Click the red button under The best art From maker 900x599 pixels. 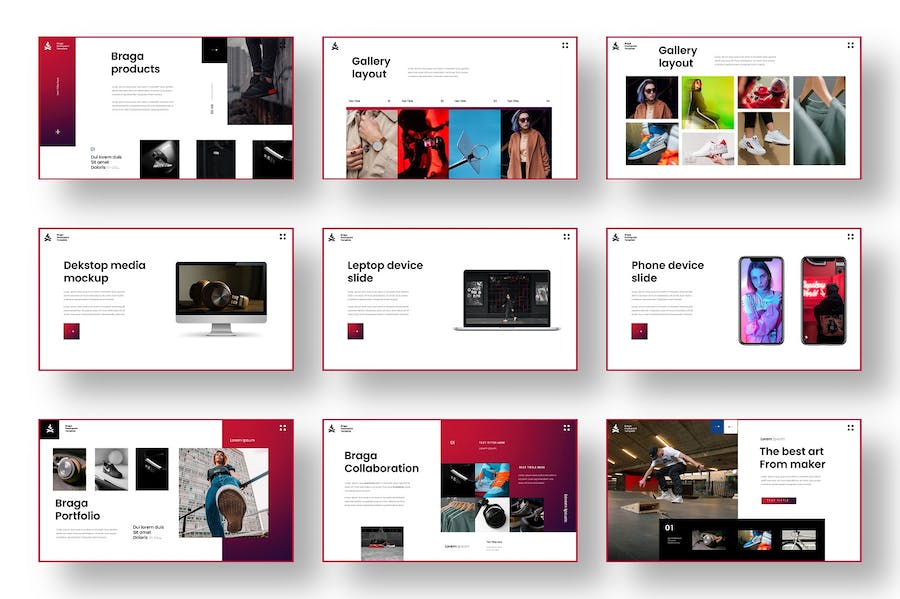pos(779,500)
